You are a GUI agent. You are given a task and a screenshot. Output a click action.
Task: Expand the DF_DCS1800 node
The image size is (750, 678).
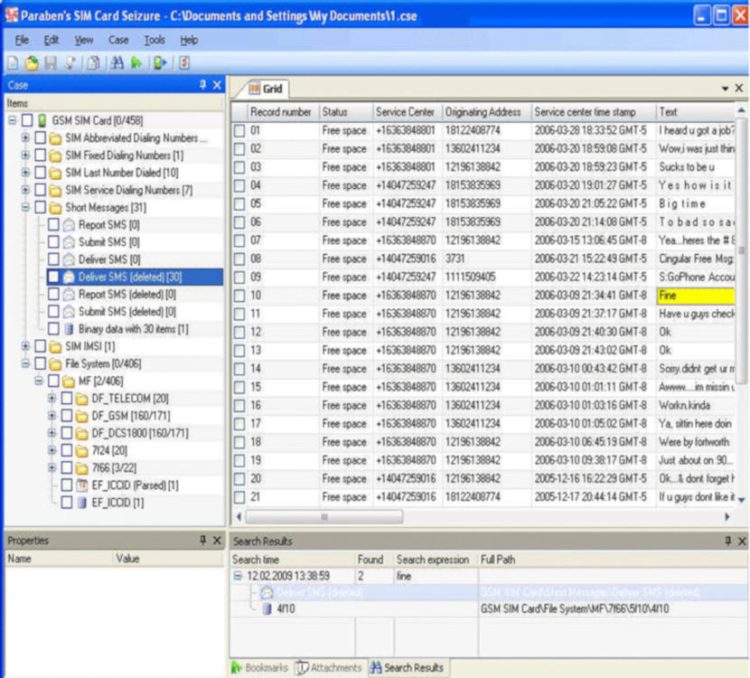coord(52,433)
